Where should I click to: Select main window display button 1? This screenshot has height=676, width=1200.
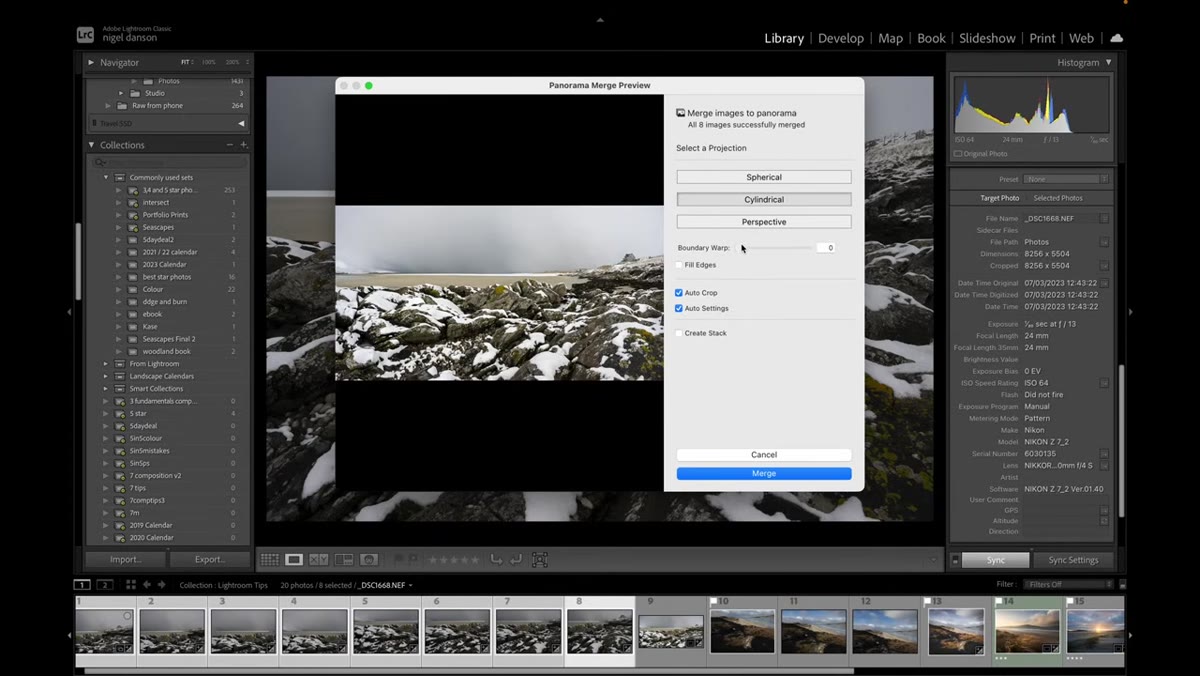pyautogui.click(x=82, y=585)
